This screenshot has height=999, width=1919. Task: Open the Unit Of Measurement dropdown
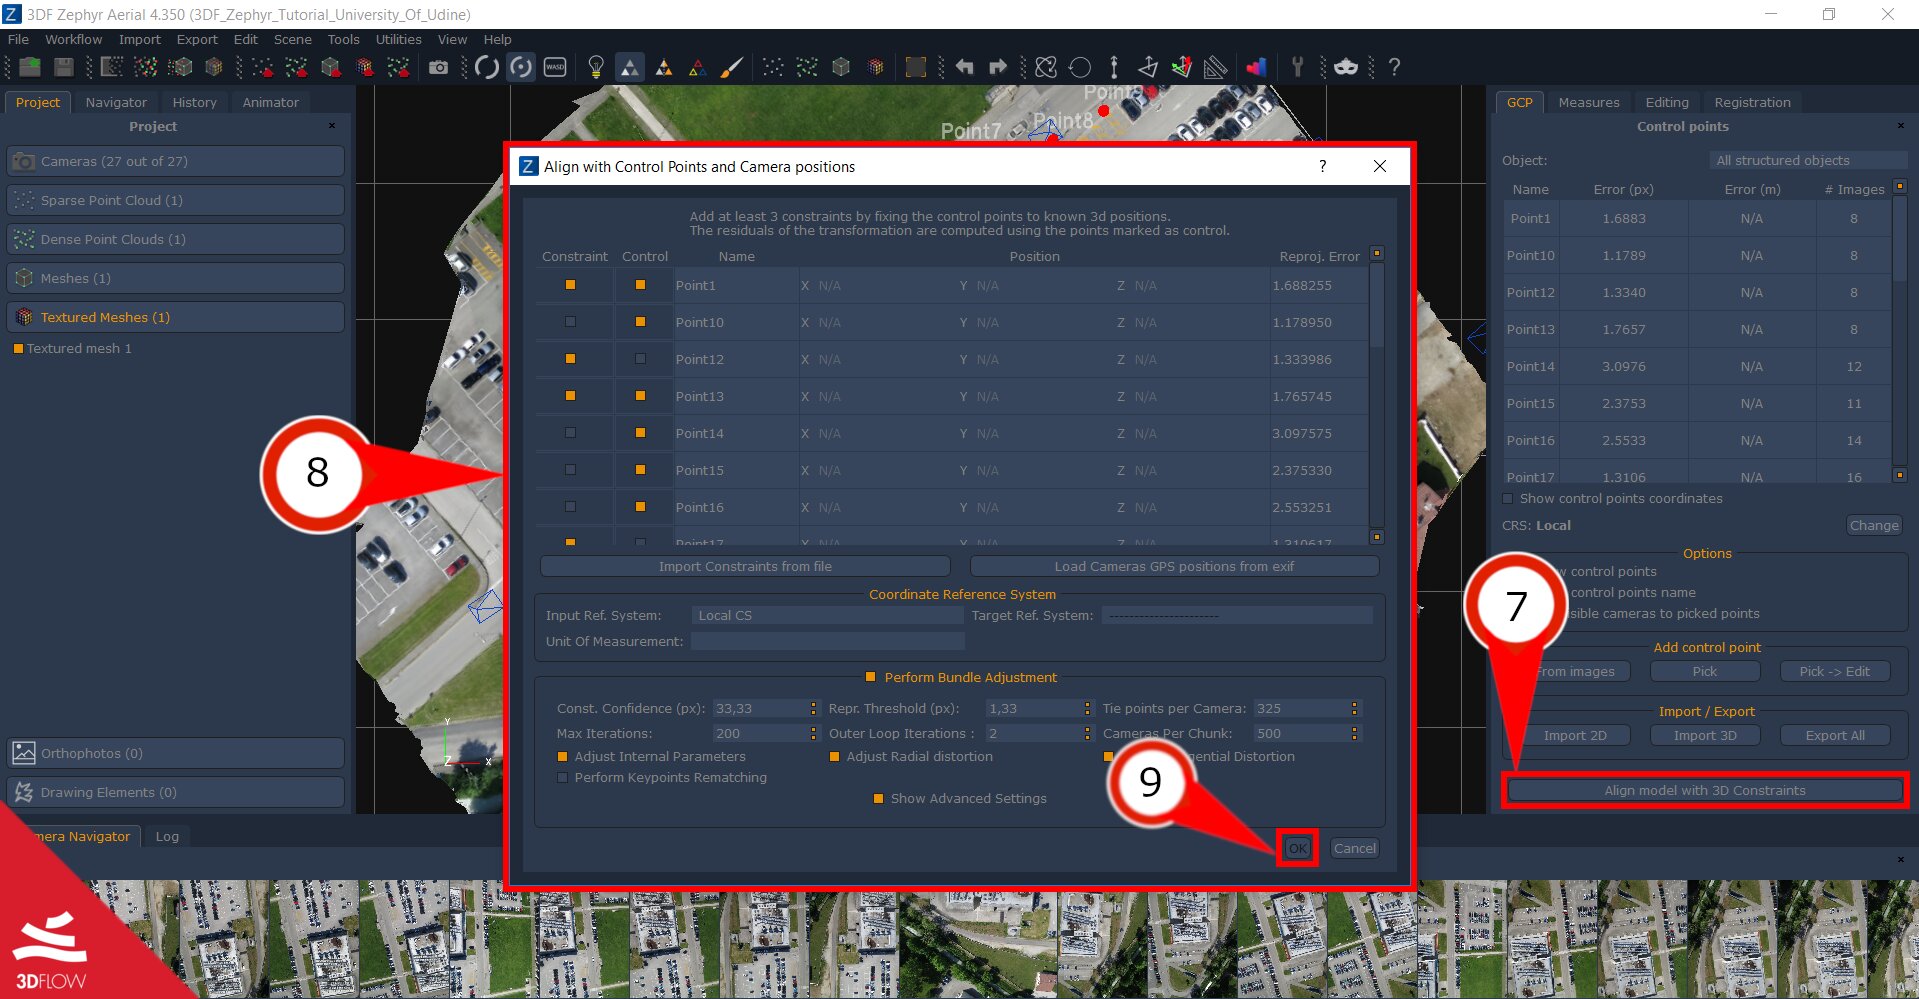[827, 641]
